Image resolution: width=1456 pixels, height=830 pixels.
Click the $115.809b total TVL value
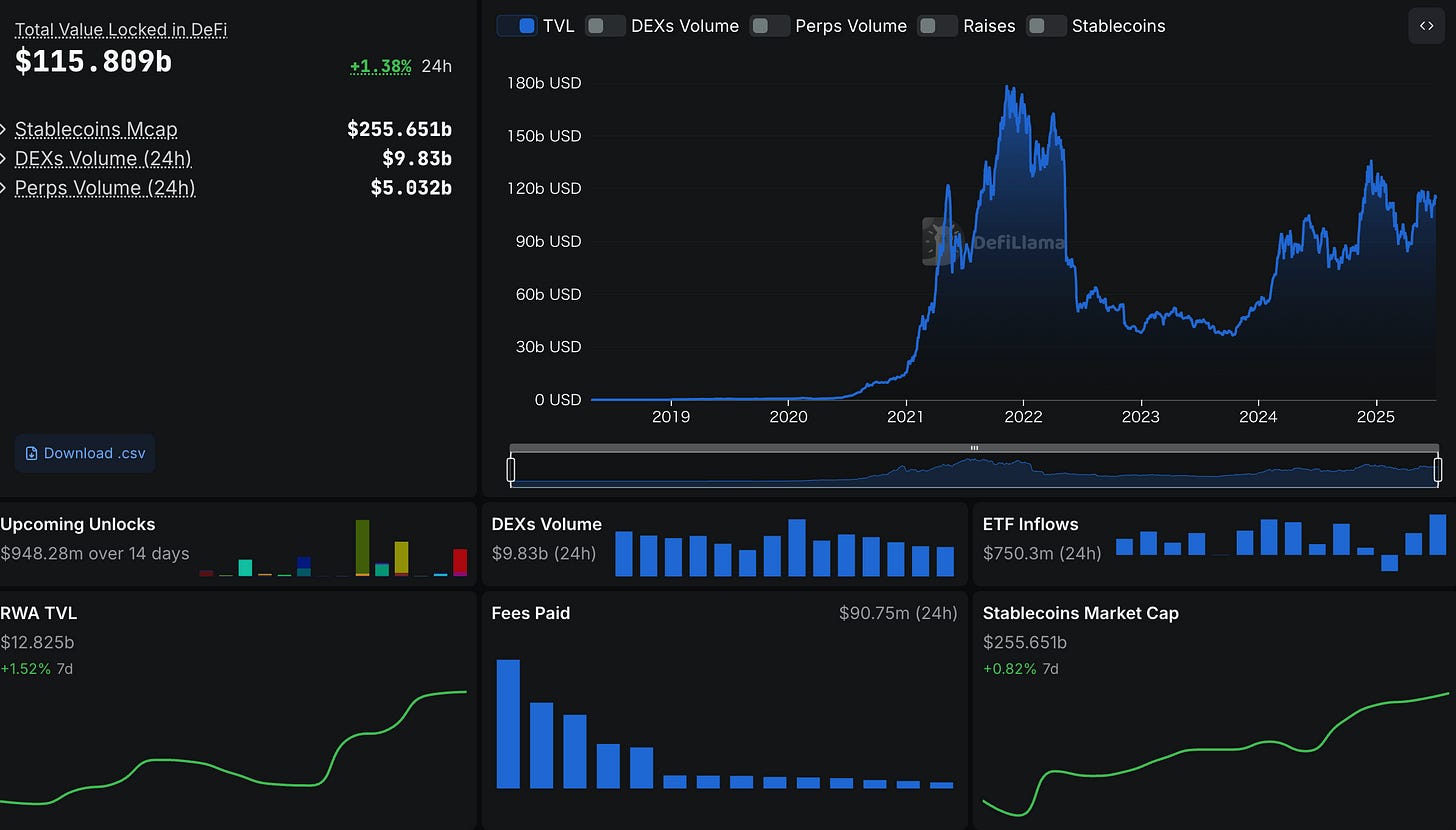click(93, 62)
